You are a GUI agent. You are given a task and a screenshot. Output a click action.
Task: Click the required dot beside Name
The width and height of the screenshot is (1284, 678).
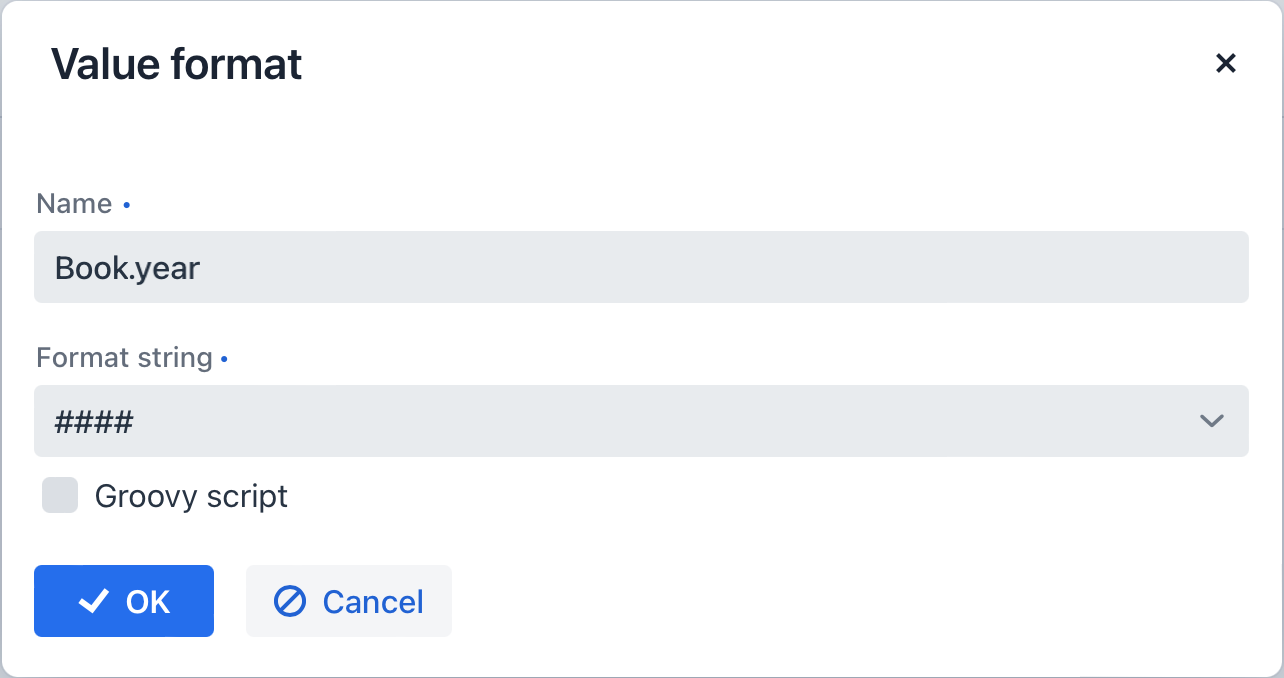point(126,205)
